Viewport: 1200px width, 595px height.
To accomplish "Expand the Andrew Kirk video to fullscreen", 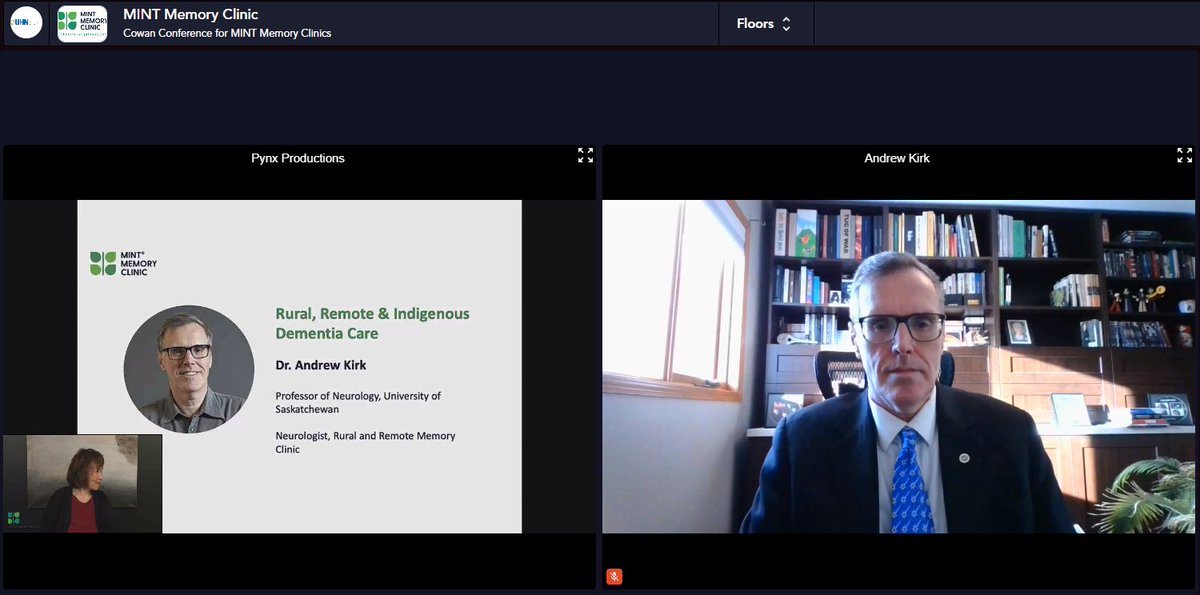I will click(x=1184, y=155).
